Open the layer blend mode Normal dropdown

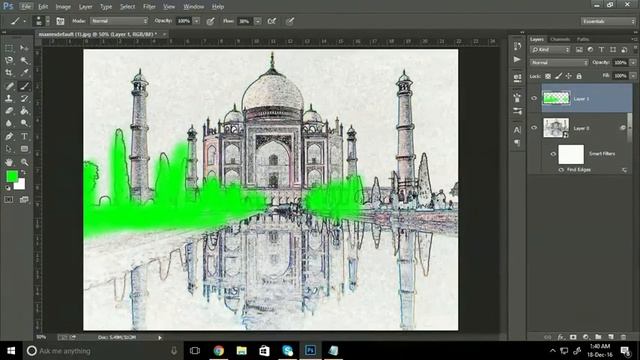tap(559, 62)
